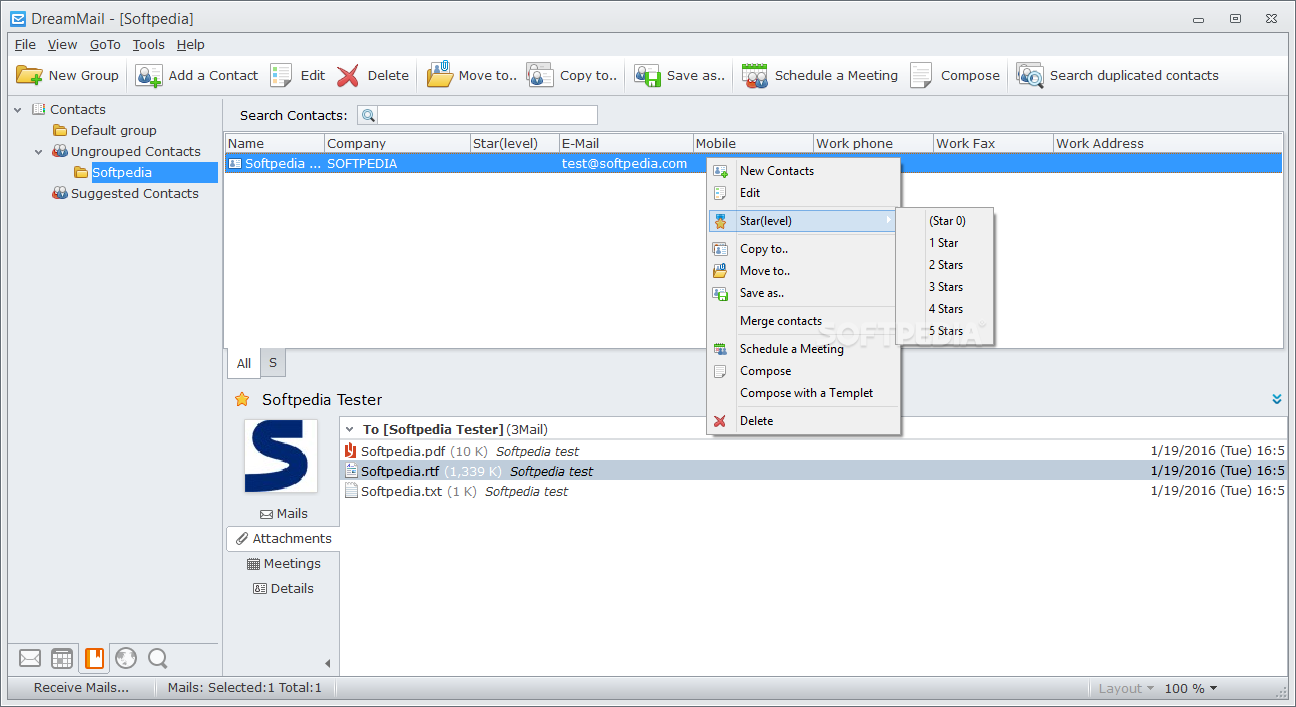1296x707 pixels.
Task: Sort by the Company column header
Action: 397,143
